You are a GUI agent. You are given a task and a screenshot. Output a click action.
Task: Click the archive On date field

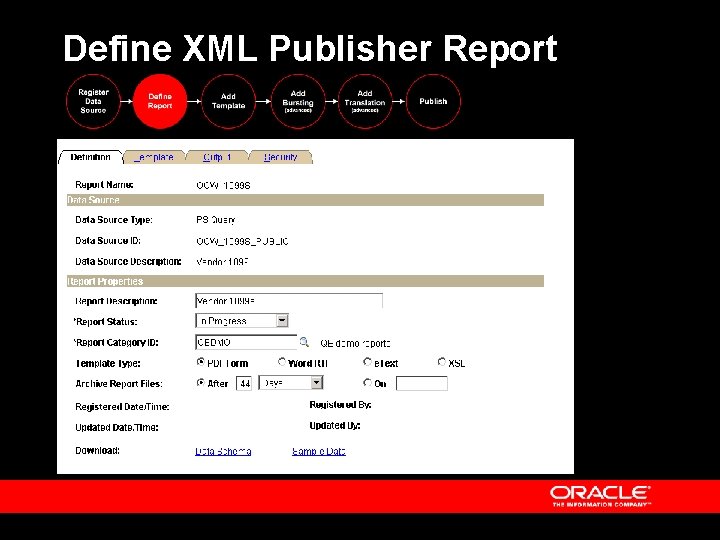422,383
